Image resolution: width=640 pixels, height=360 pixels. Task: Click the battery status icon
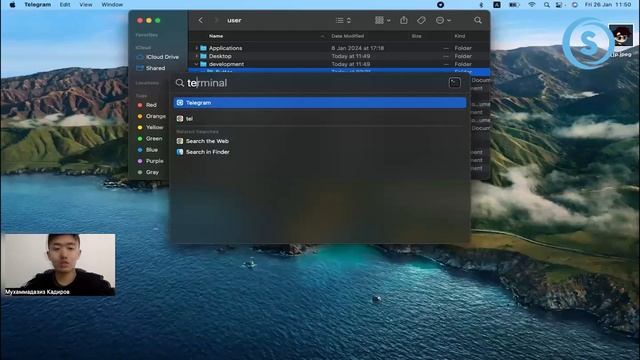[514, 4]
